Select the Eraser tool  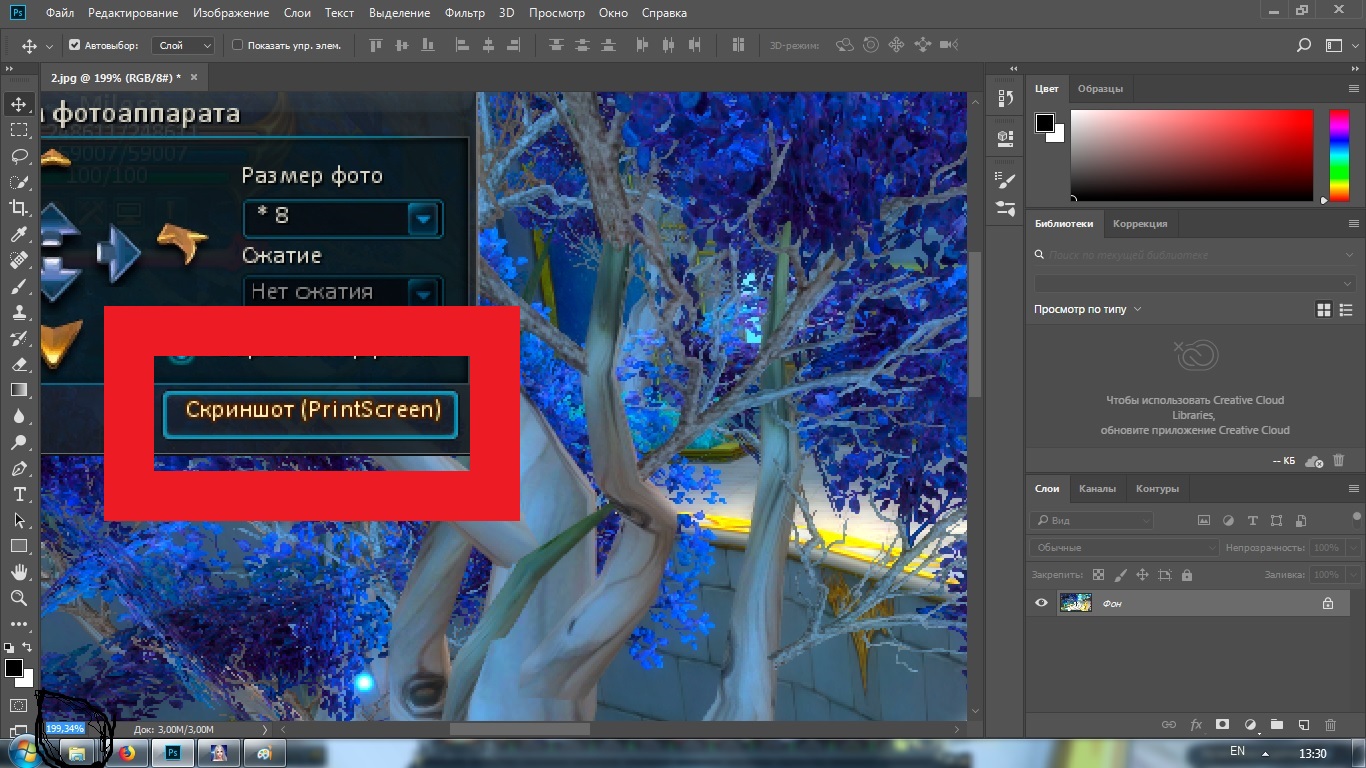tap(19, 364)
